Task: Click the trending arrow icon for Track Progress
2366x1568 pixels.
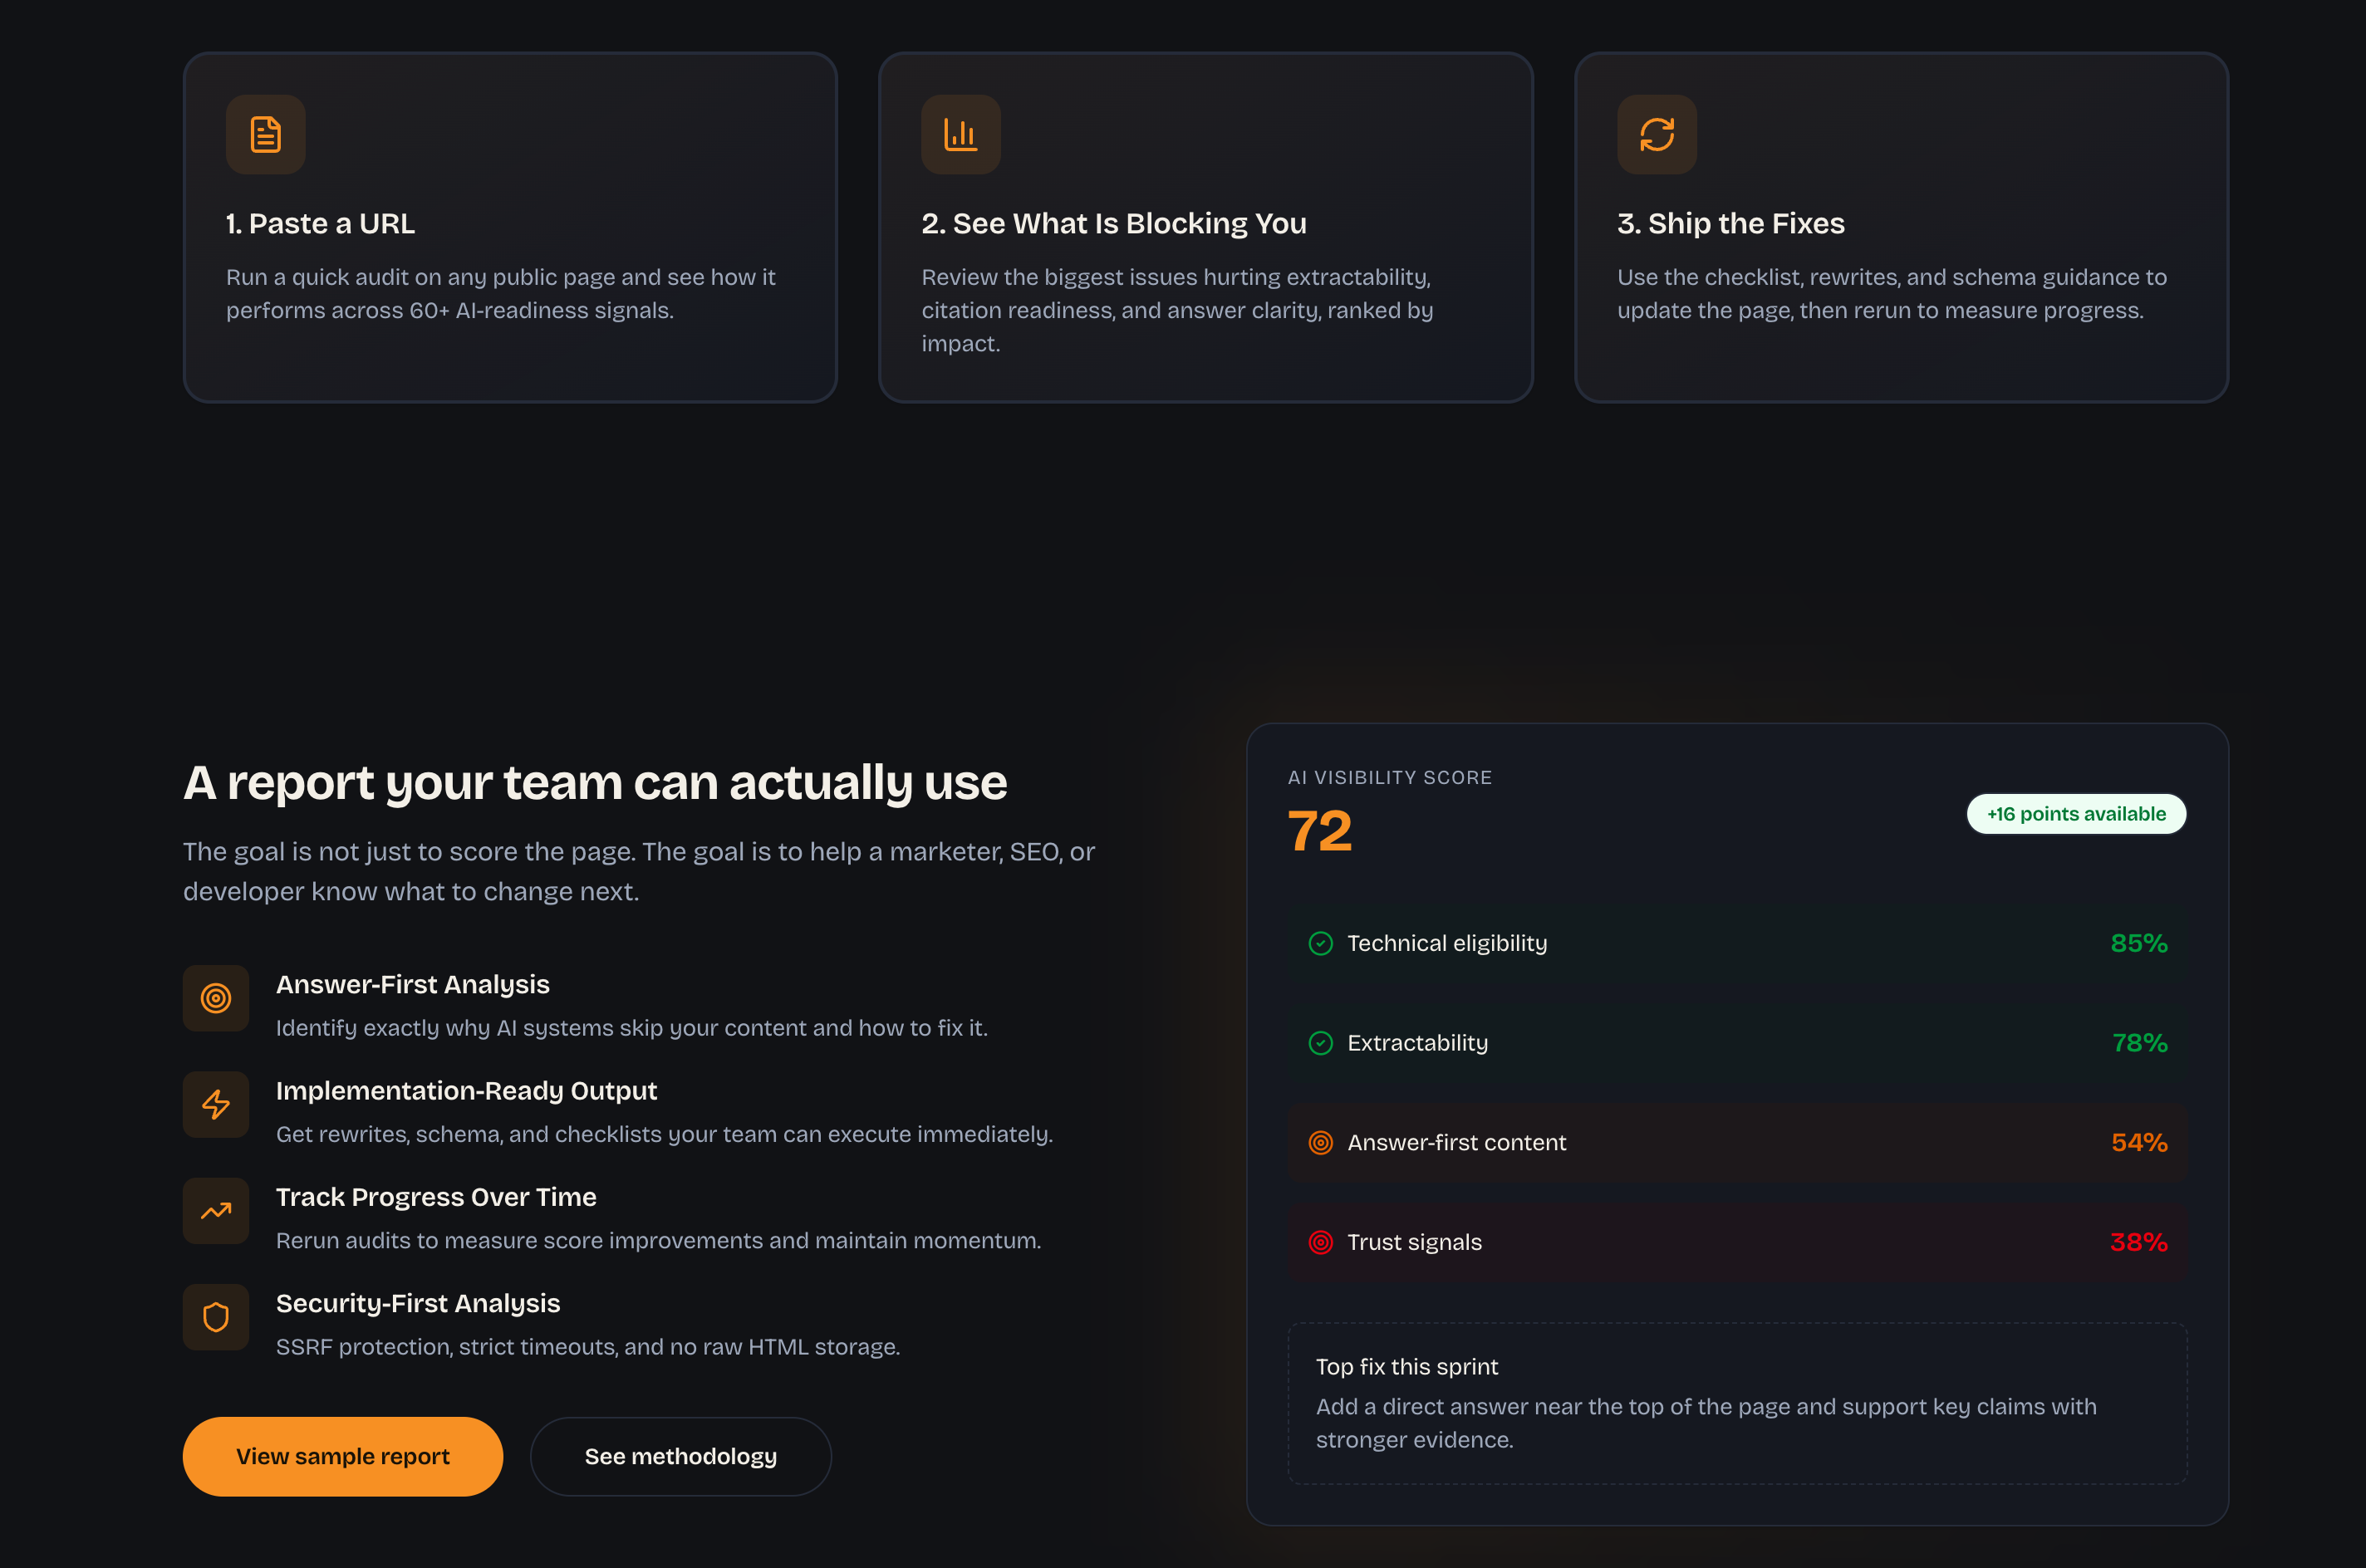Action: pos(216,1211)
